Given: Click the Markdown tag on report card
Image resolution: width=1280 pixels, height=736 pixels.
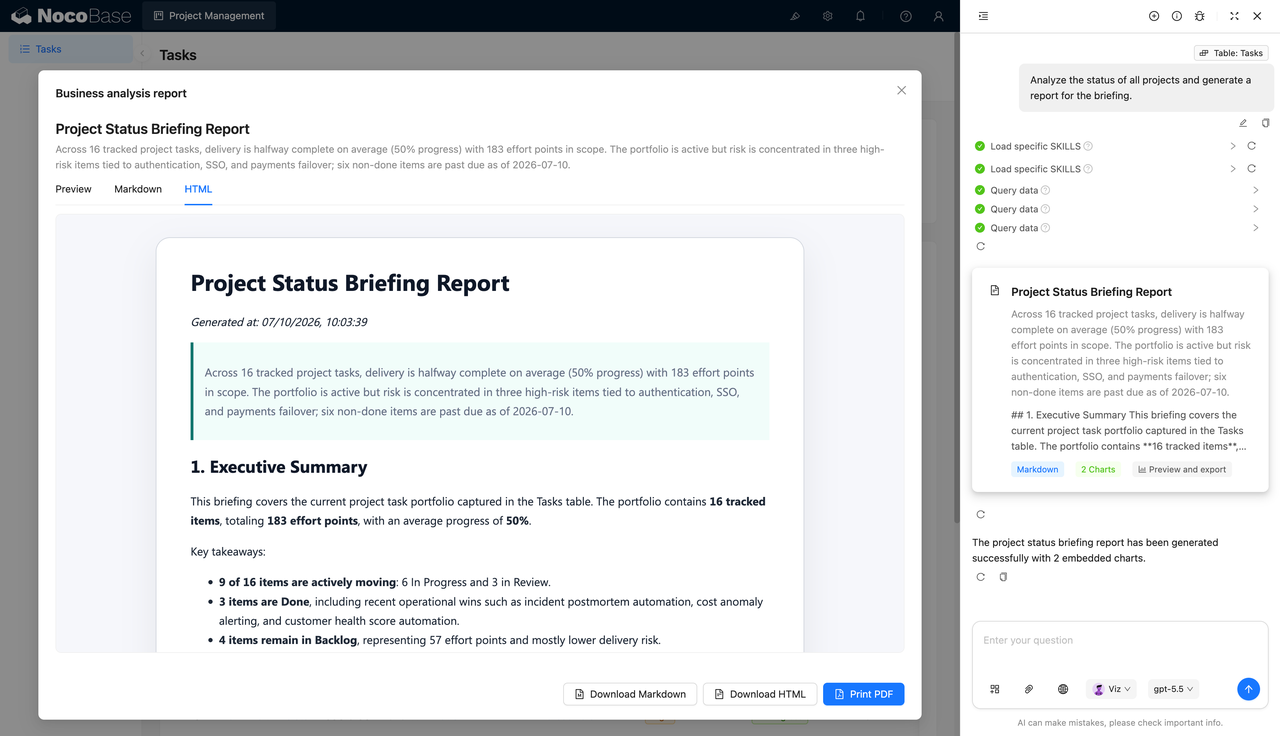Looking at the screenshot, I should tap(1037, 469).
